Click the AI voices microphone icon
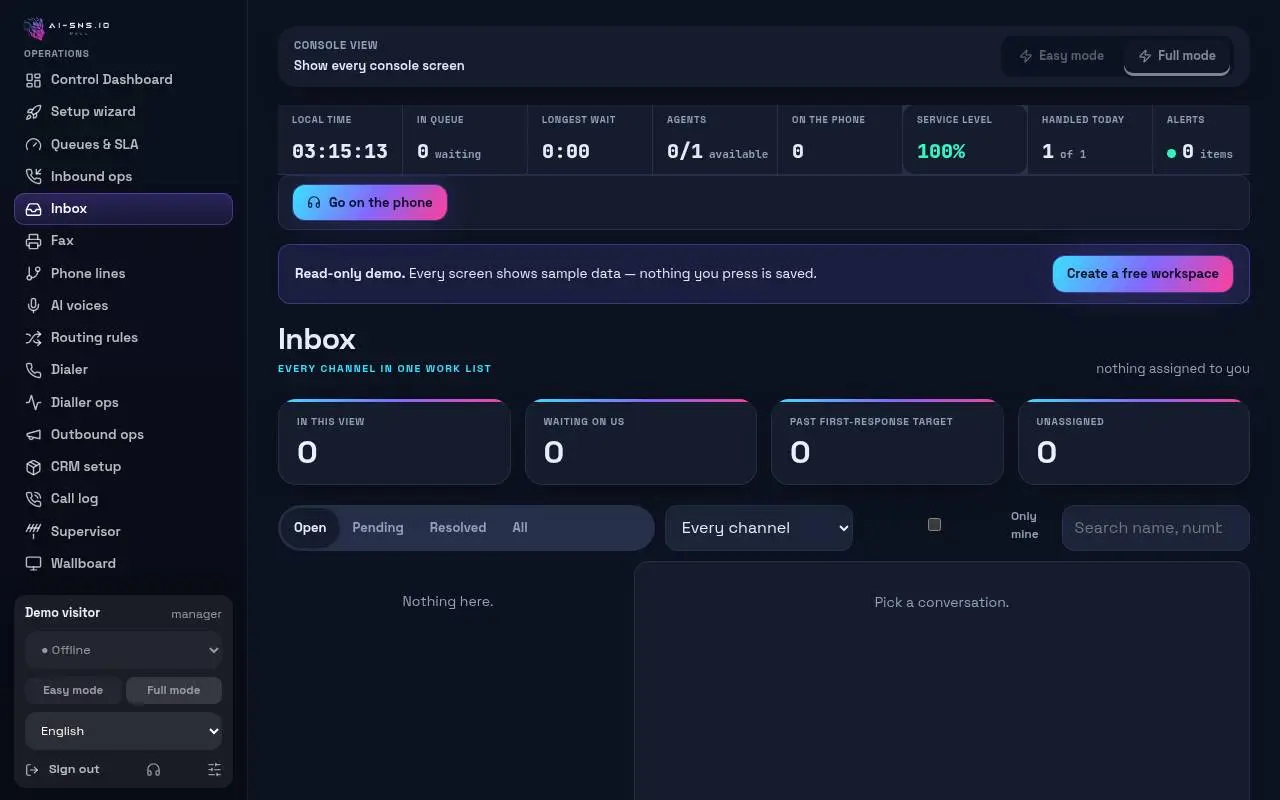The width and height of the screenshot is (1280, 800). point(33,305)
